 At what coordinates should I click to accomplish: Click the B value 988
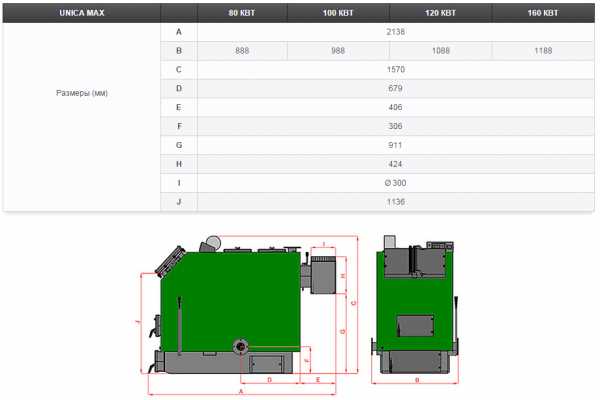pyautogui.click(x=338, y=51)
